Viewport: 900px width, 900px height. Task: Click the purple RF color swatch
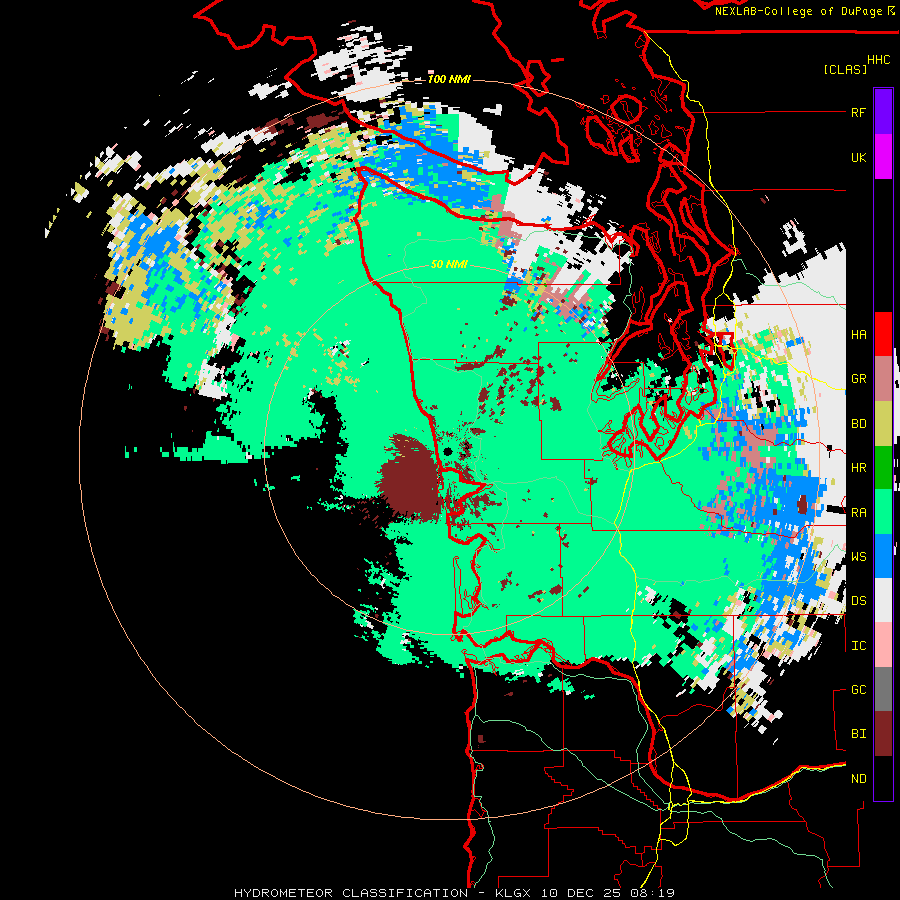[x=883, y=112]
